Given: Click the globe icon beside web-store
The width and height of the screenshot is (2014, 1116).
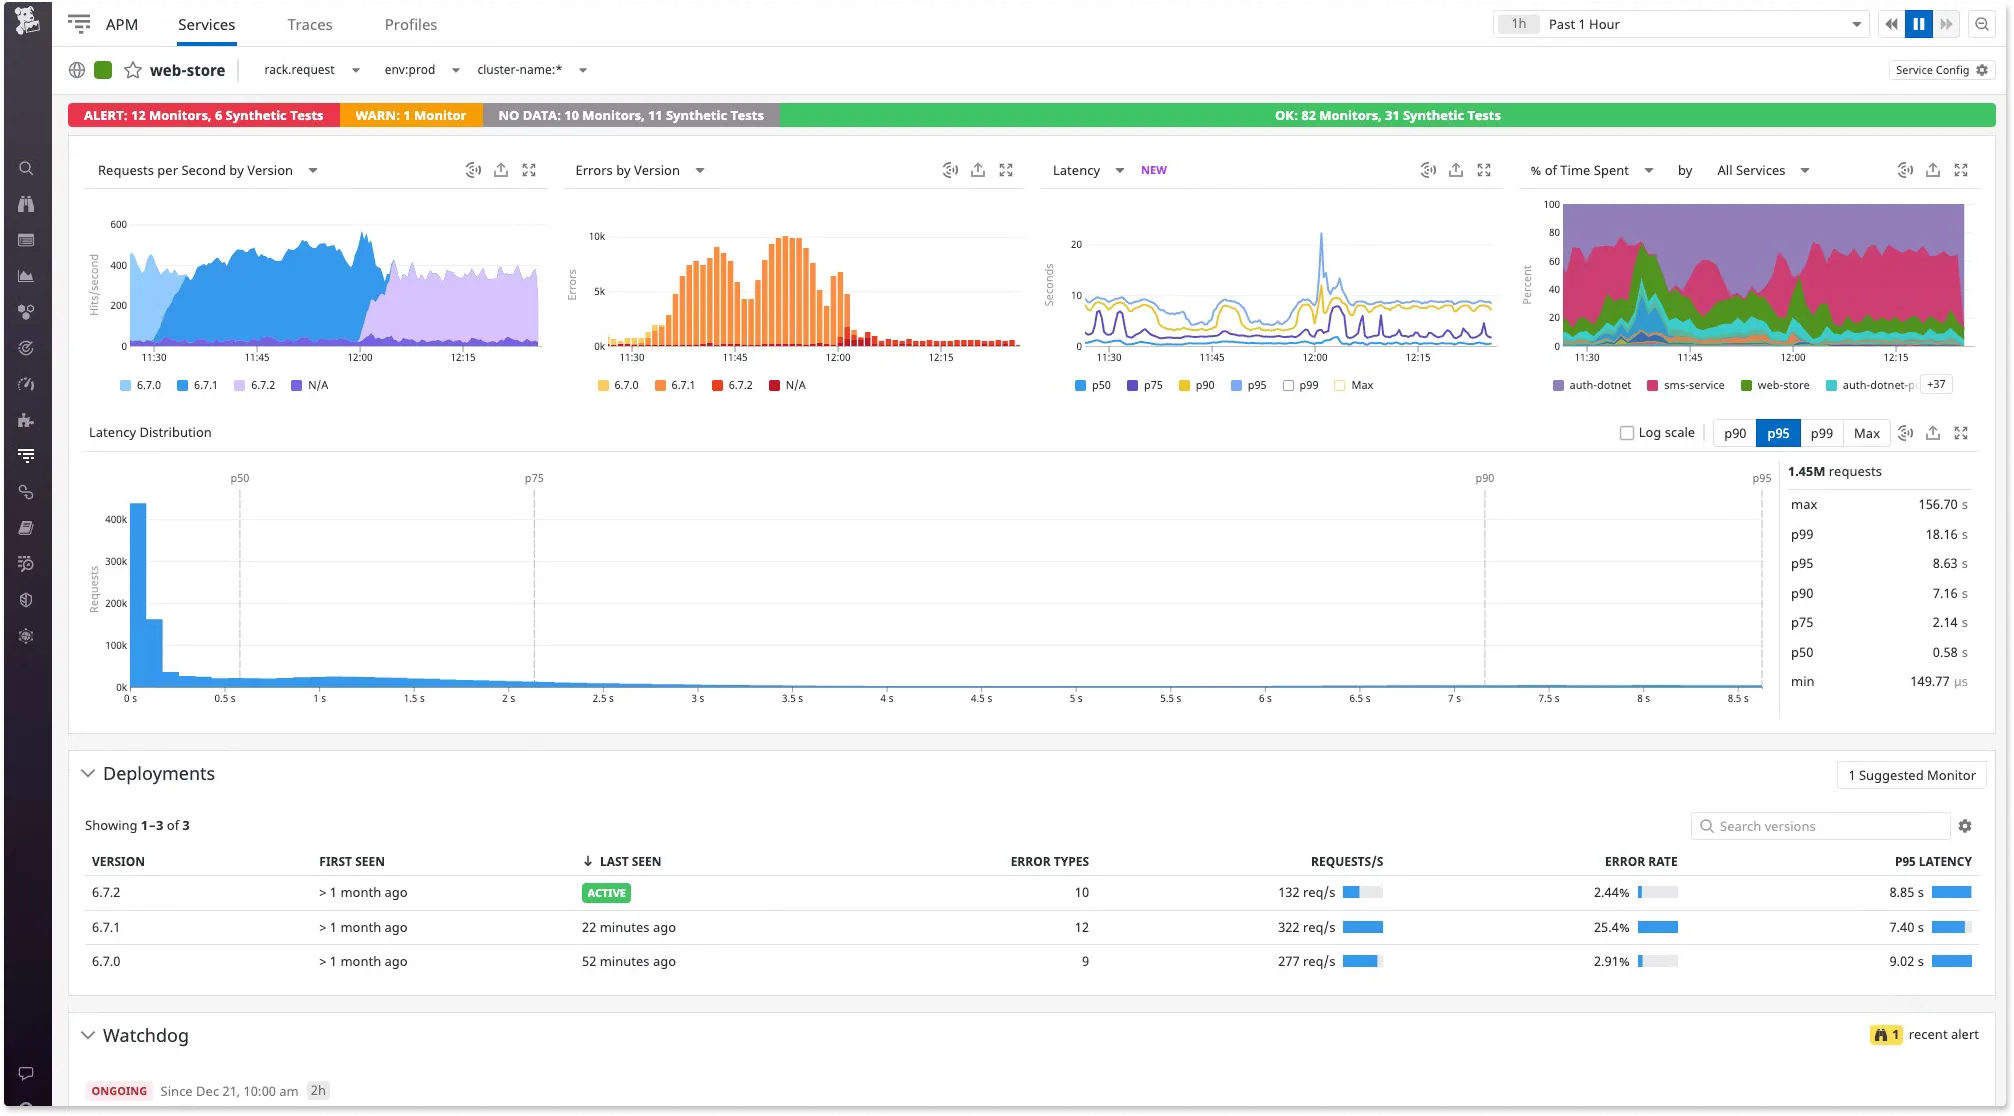Looking at the screenshot, I should (x=77, y=70).
